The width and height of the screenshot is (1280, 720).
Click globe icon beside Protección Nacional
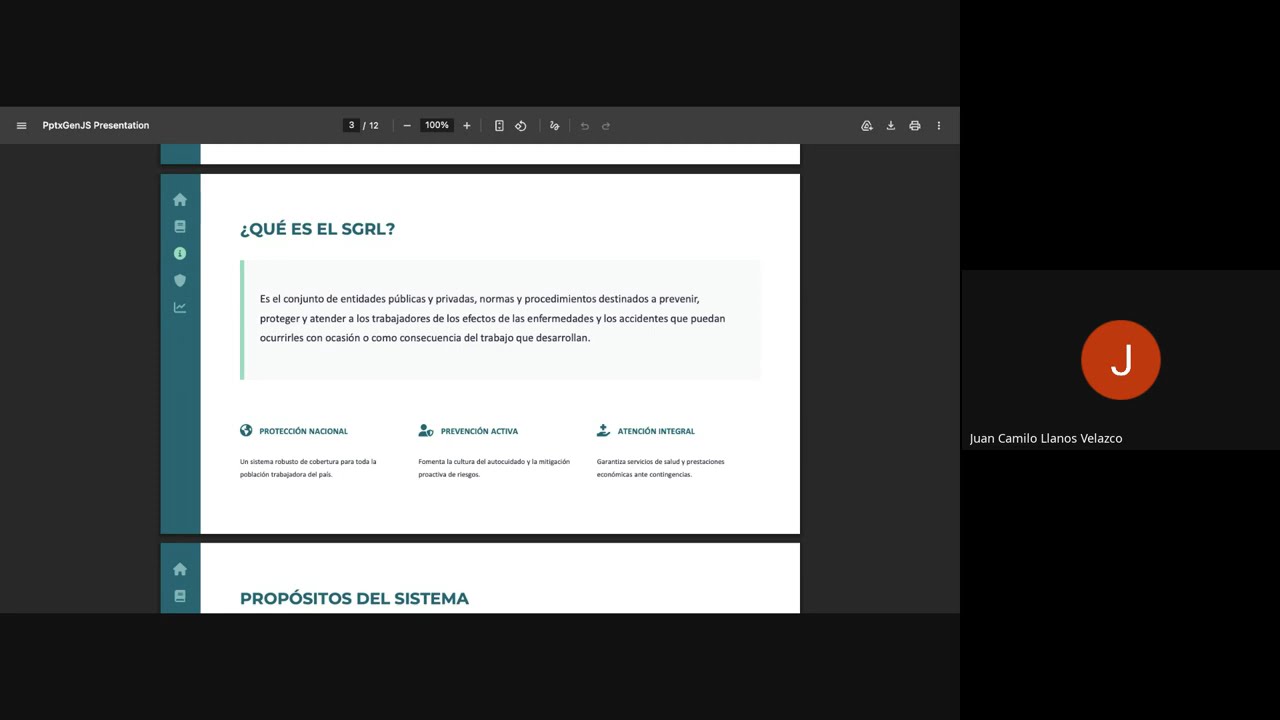pos(246,431)
